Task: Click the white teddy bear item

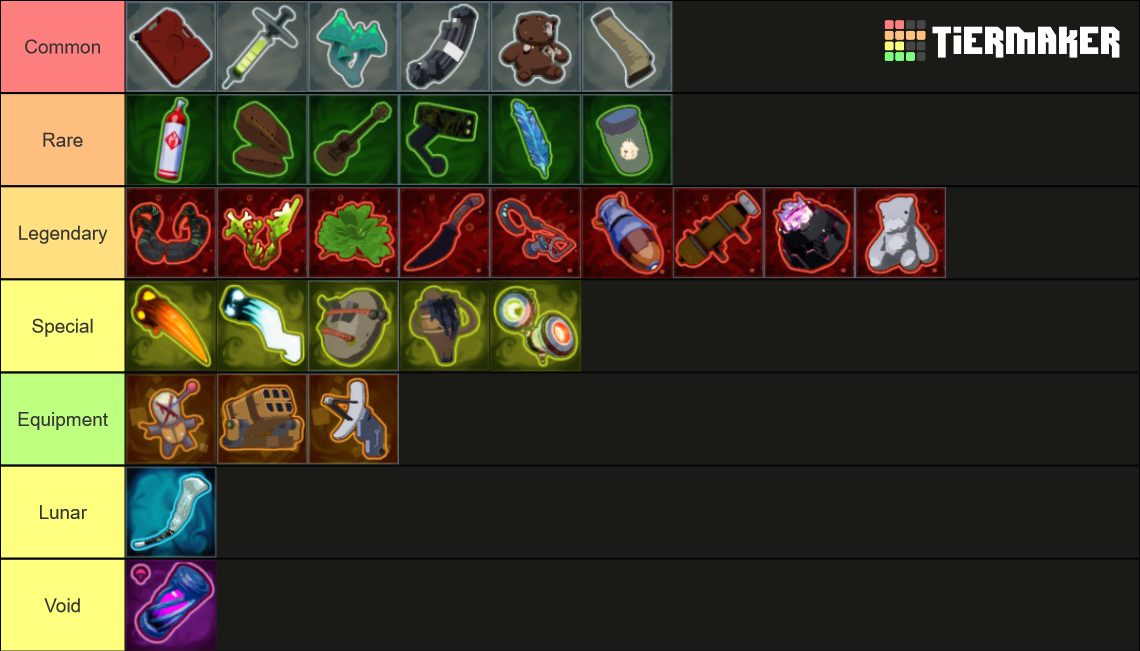Action: click(901, 233)
